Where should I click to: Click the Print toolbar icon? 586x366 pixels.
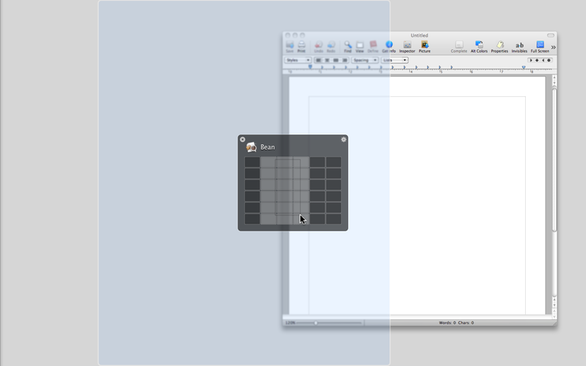(x=301, y=47)
